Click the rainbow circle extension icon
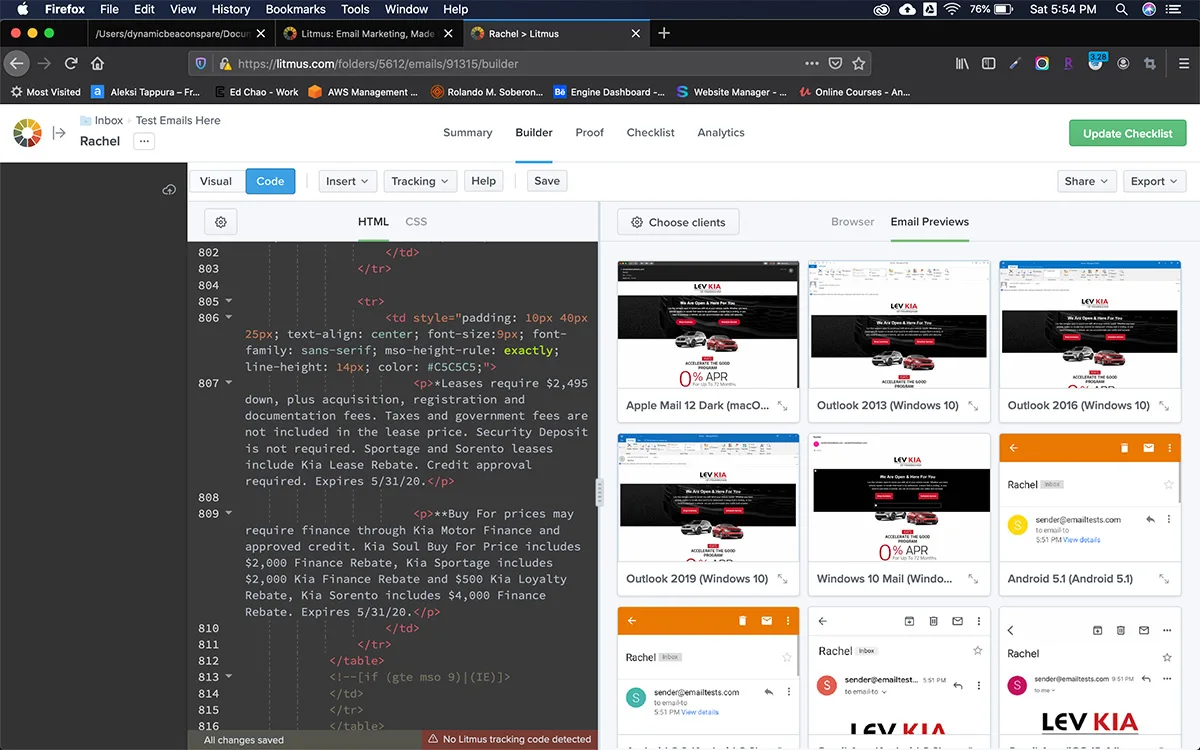Viewport: 1200px width, 750px height. (1042, 63)
